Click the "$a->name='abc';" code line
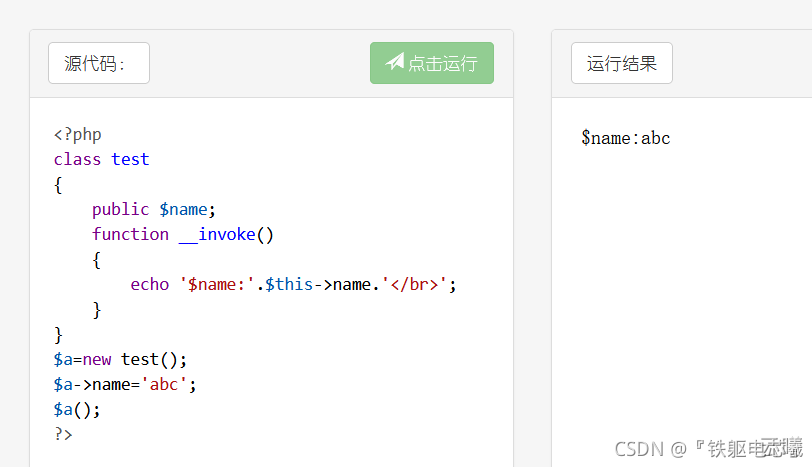812x467 pixels. [125, 385]
